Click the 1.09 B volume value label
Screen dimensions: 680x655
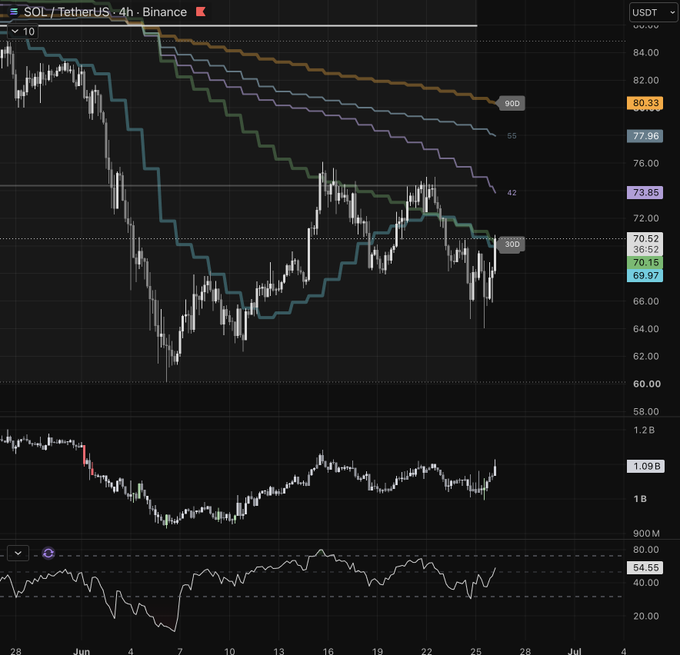point(646,466)
